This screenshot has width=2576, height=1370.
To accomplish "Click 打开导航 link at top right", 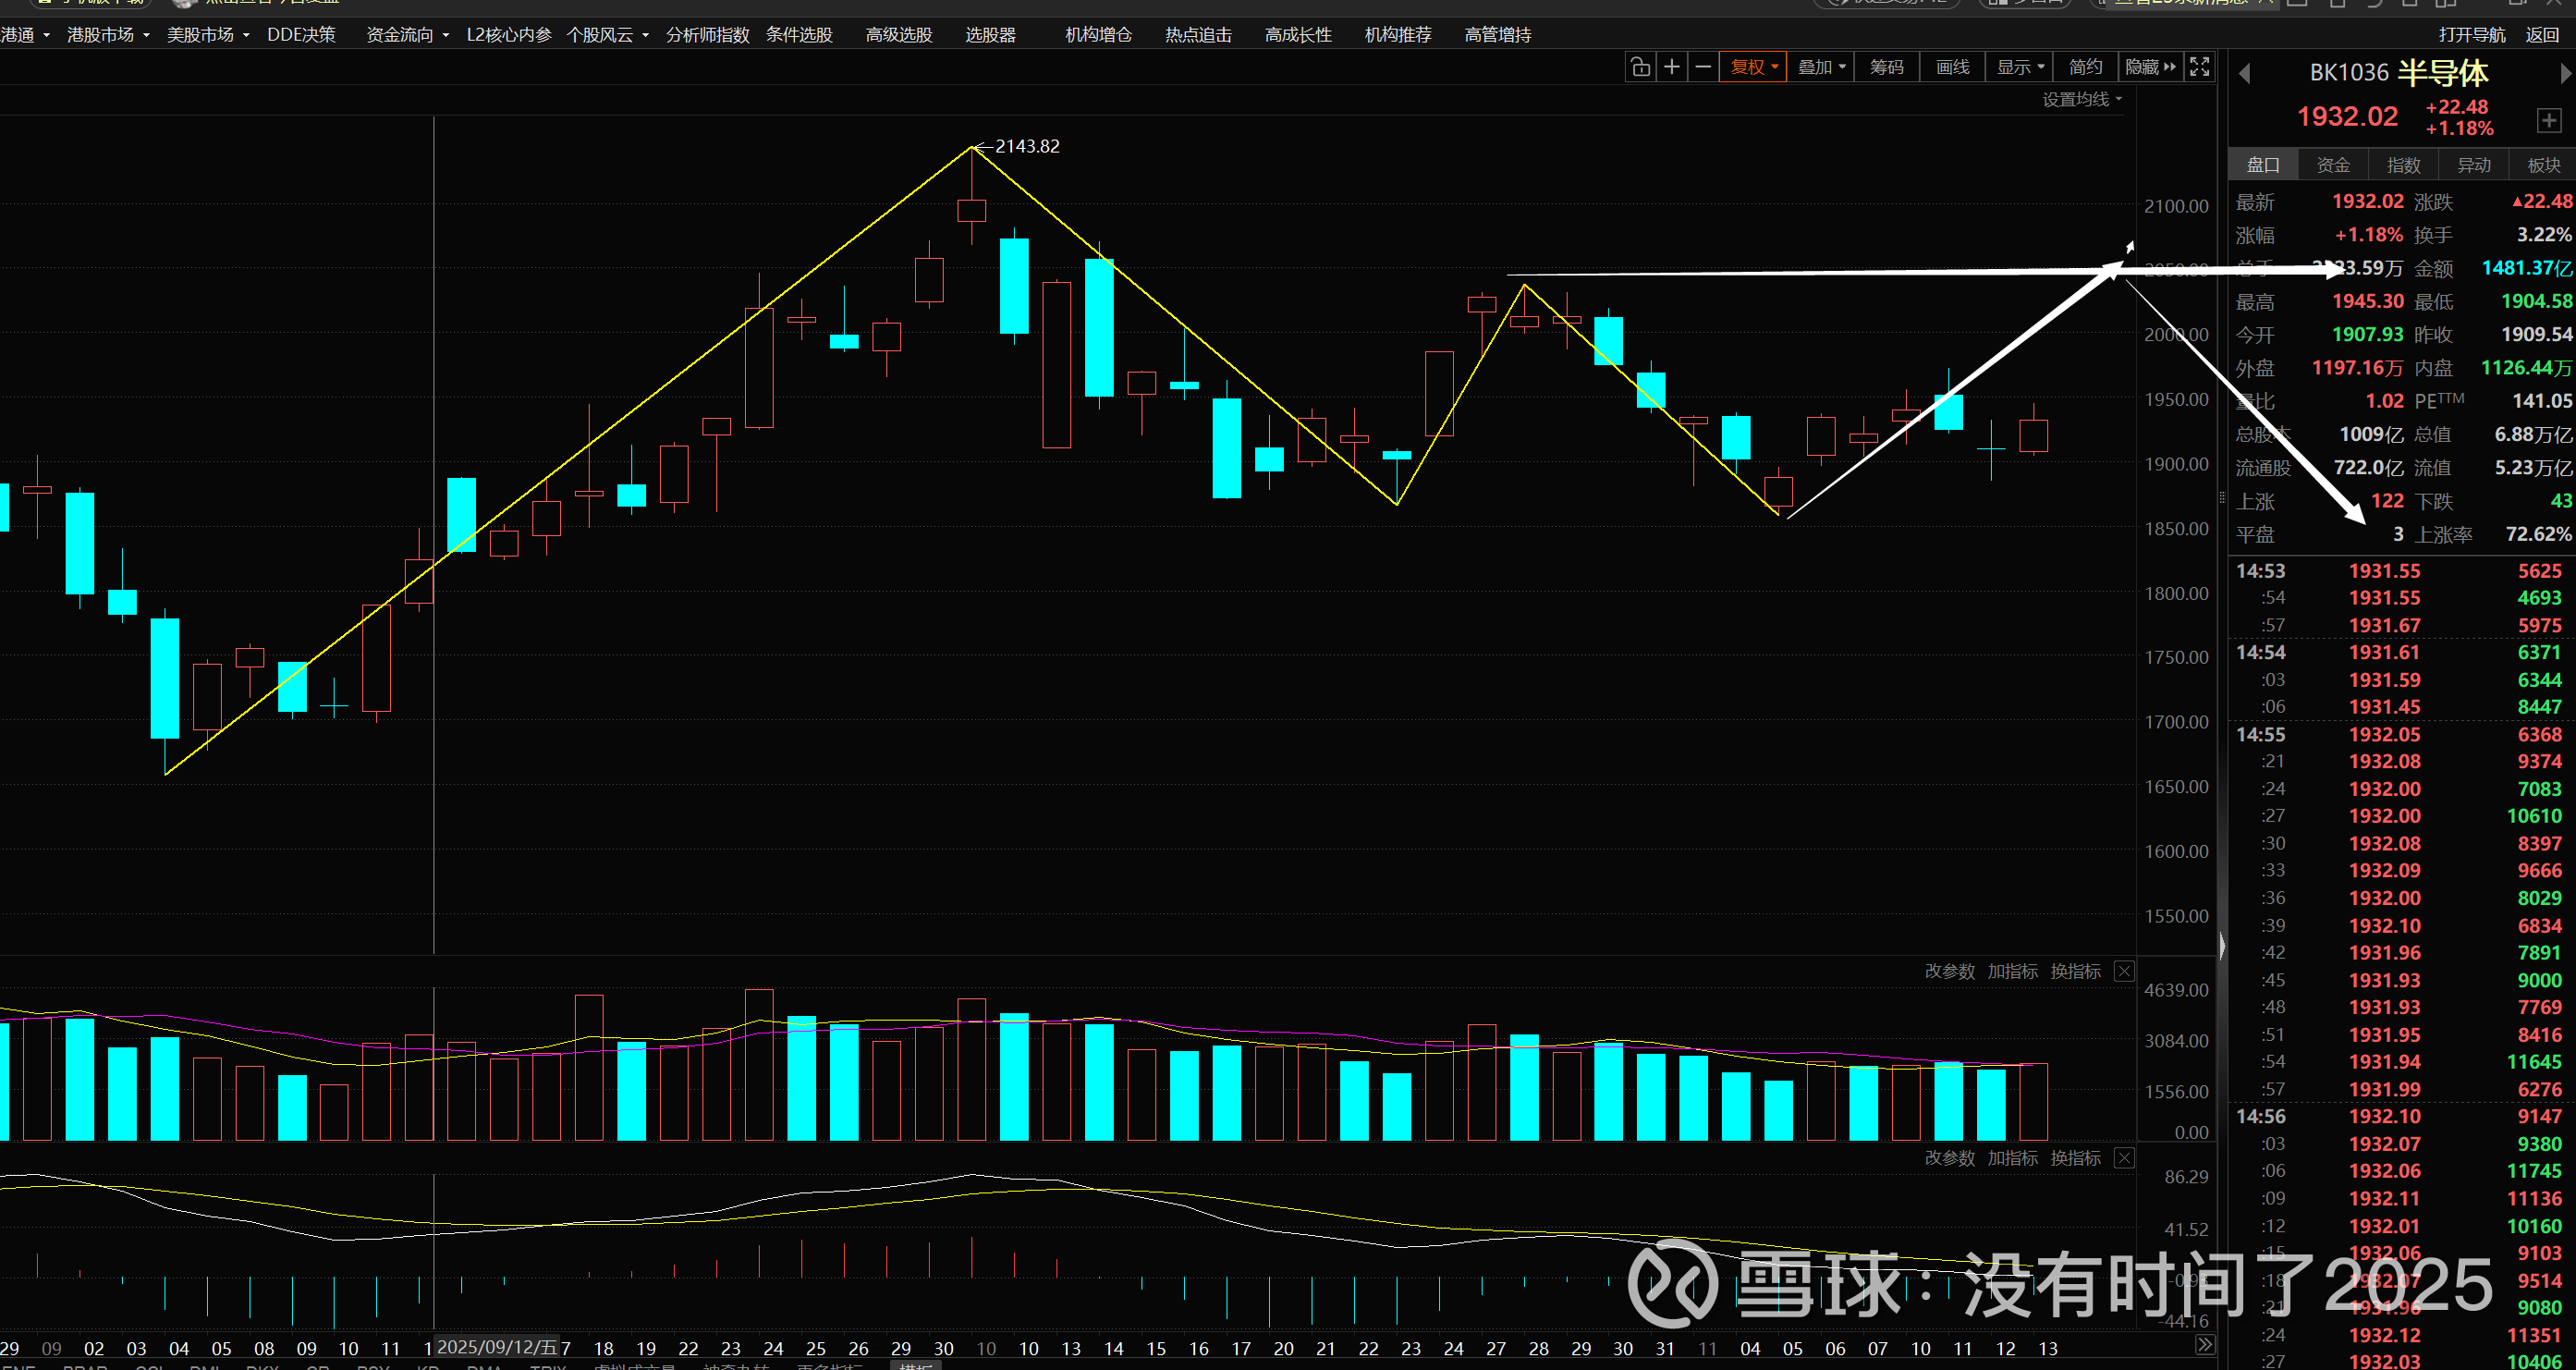I will (x=2472, y=35).
